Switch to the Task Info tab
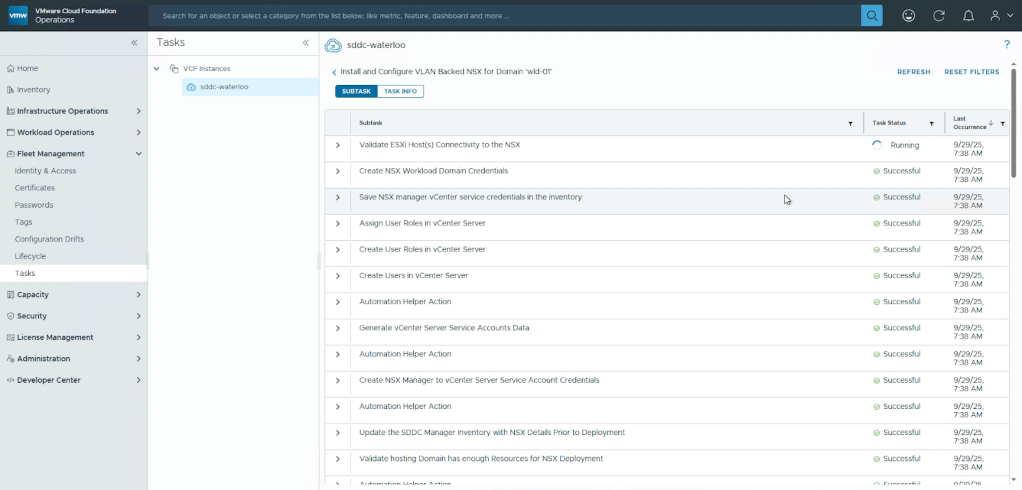The image size is (1022, 490). [401, 92]
